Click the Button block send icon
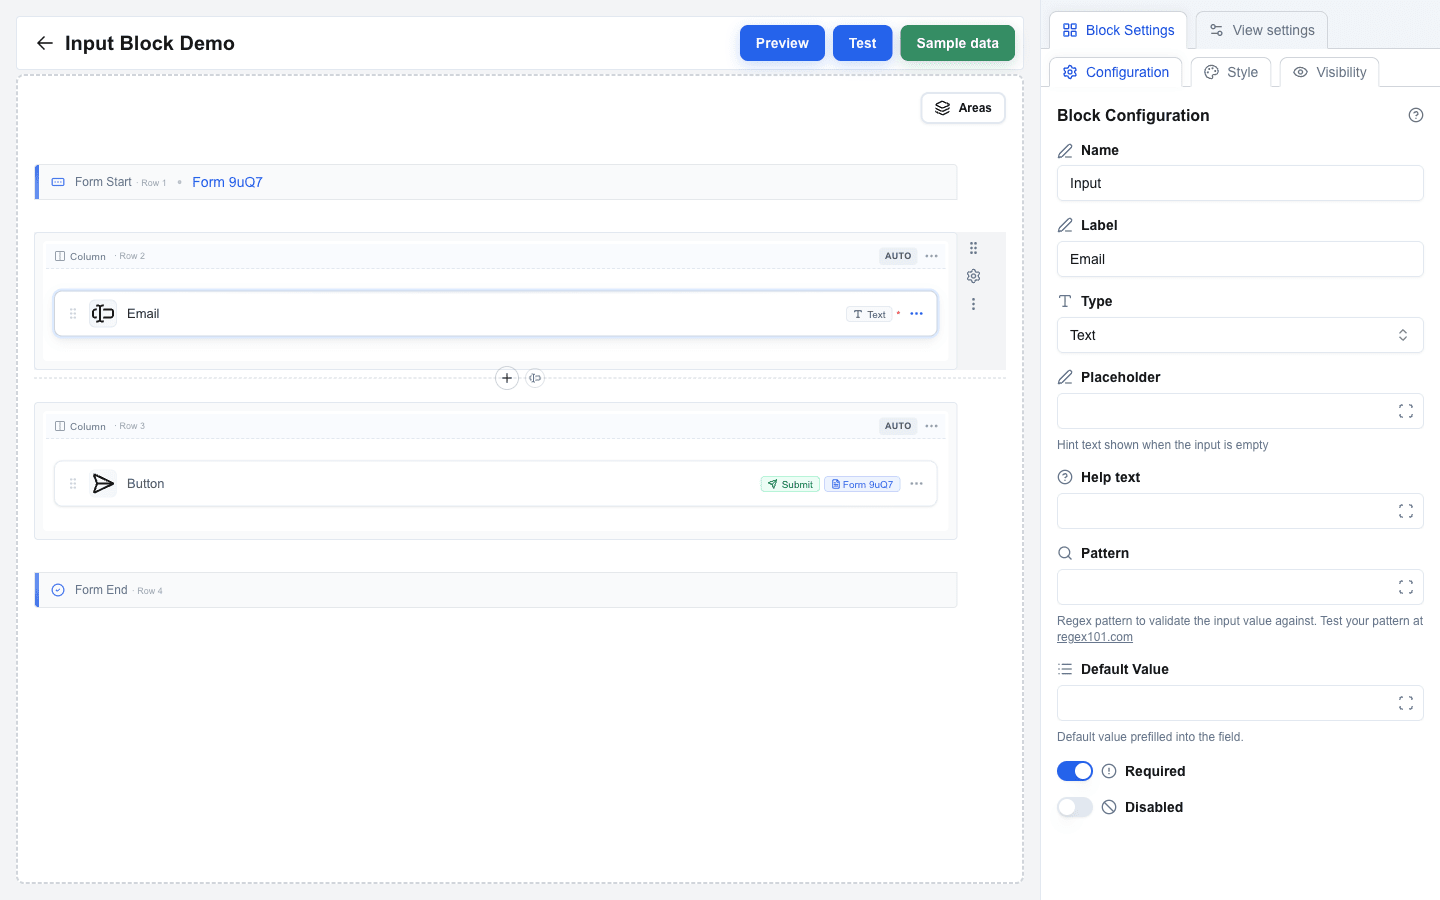This screenshot has width=1440, height=900. 102,484
